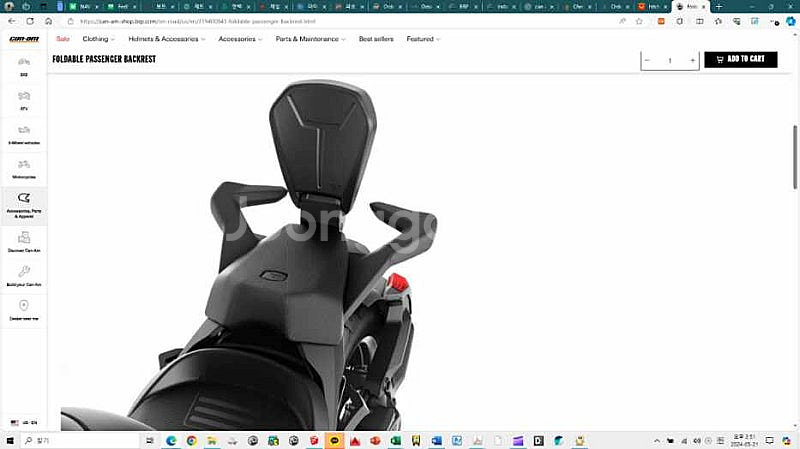
Task: Open Dealer near me locator icon
Action: click(24, 306)
